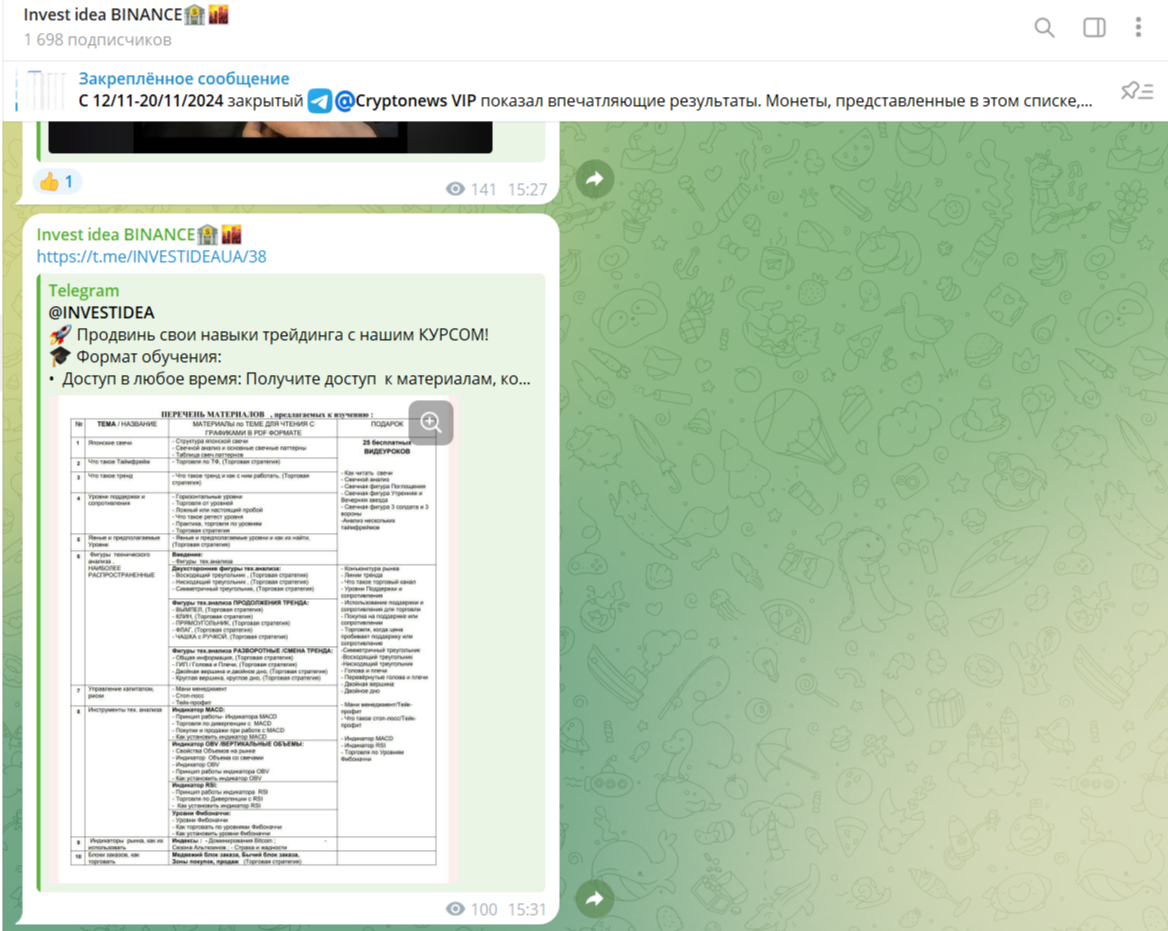The height and width of the screenshot is (931, 1168).
Task: Click the Invest idea BINANCE sender name in post
Action: point(138,235)
